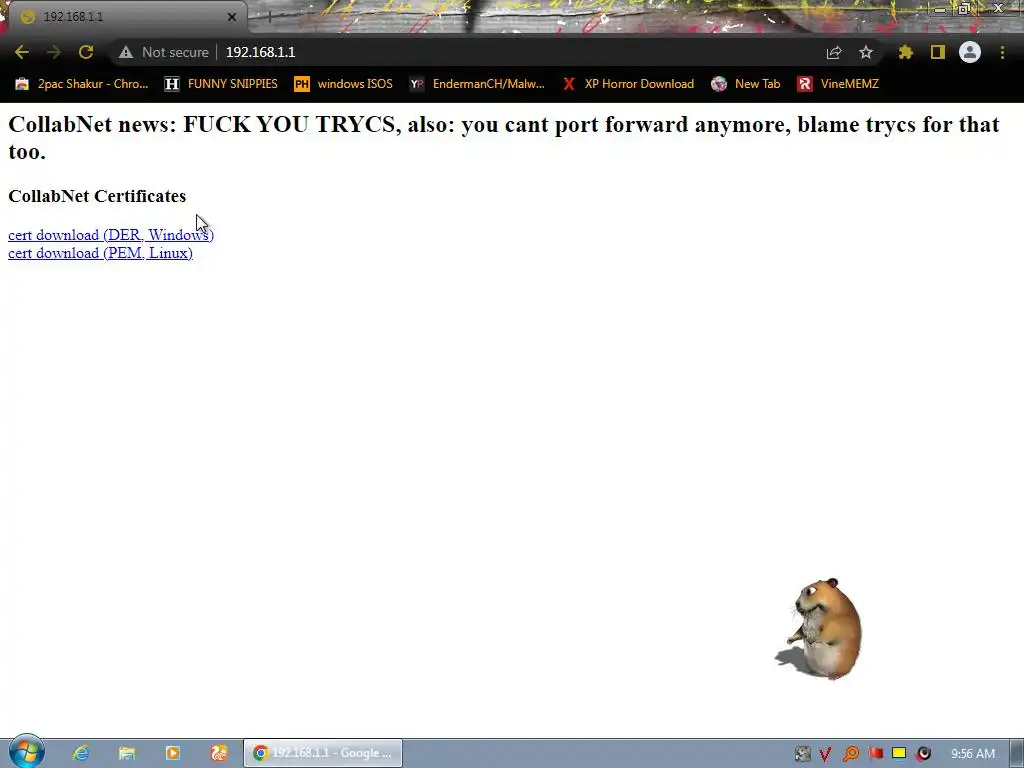
Task: Share this page via the share icon
Action: tap(834, 52)
